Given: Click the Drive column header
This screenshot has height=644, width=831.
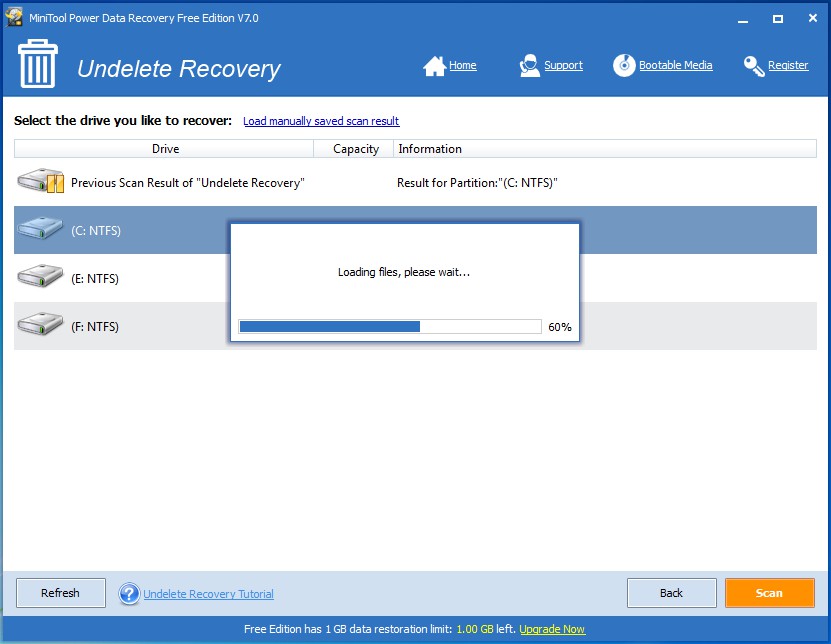Looking at the screenshot, I should 164,149.
